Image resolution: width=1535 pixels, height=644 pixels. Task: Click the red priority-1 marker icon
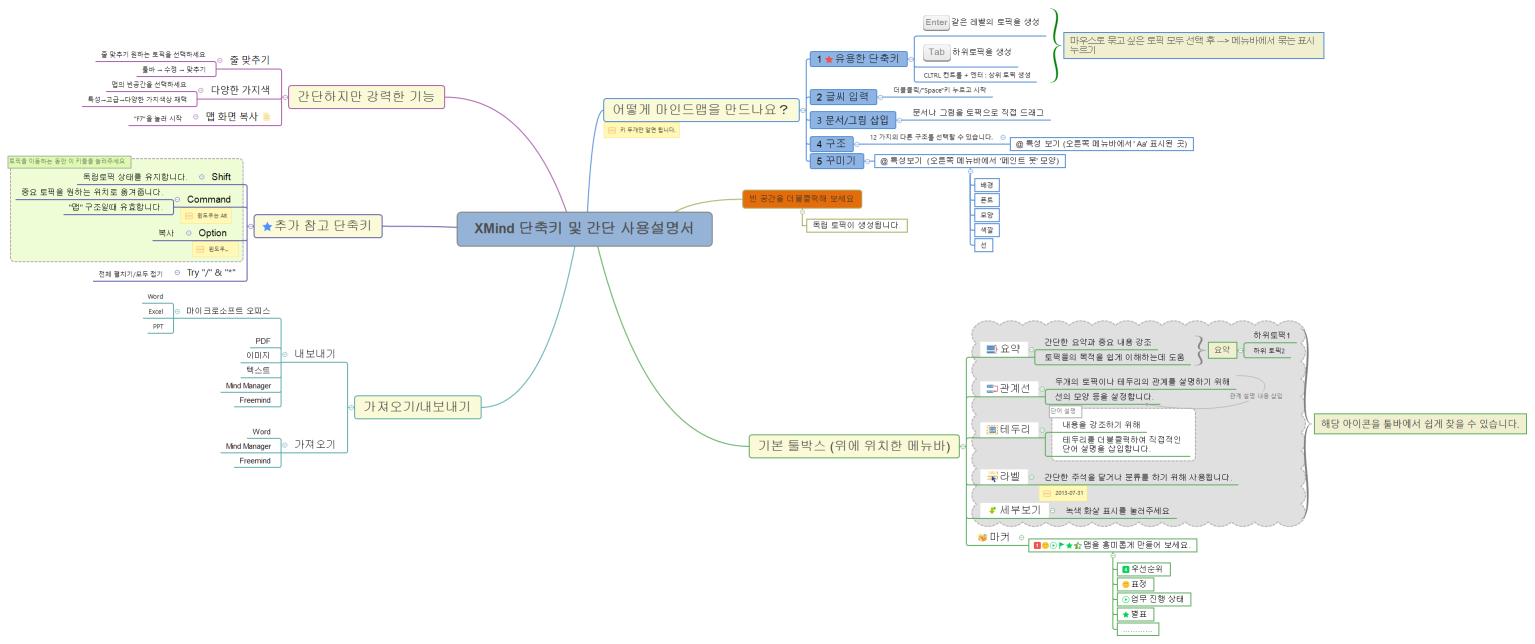coord(1037,543)
